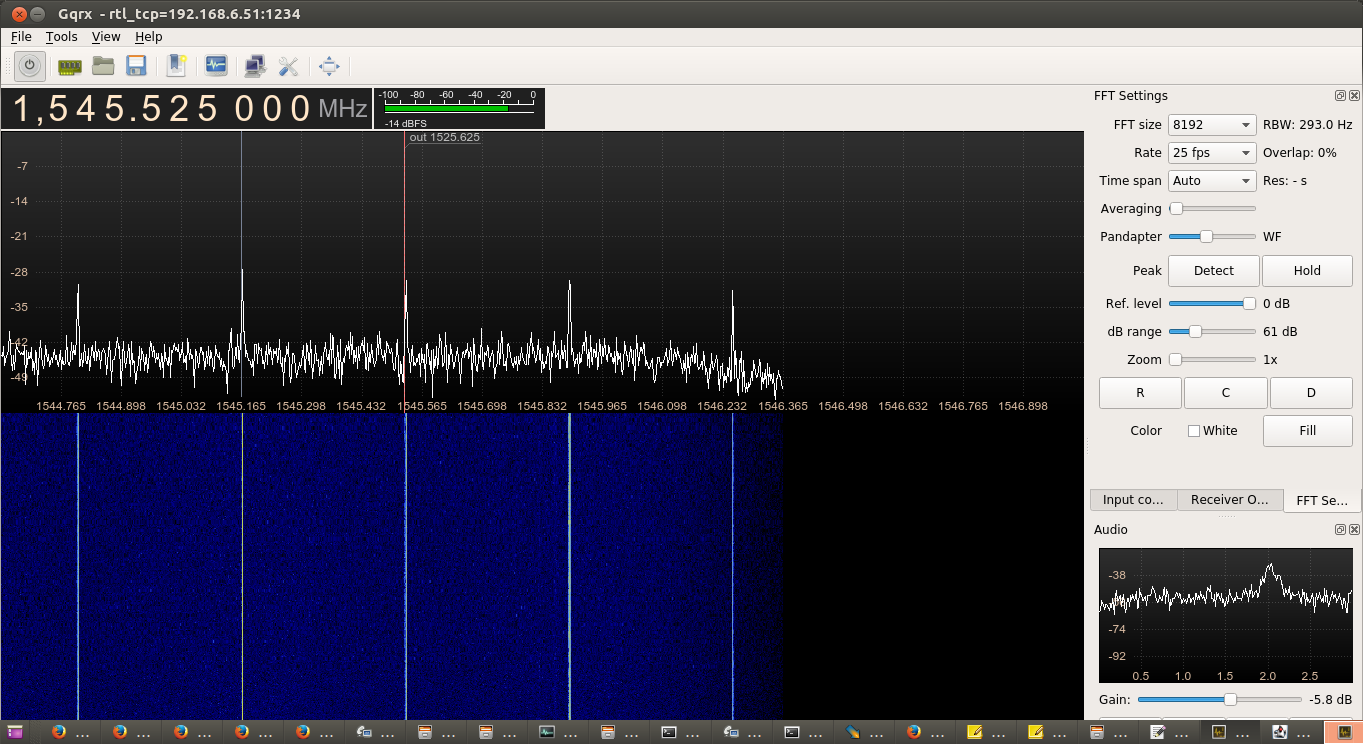Click the Fill color button
1363x744 pixels.
coord(1307,431)
